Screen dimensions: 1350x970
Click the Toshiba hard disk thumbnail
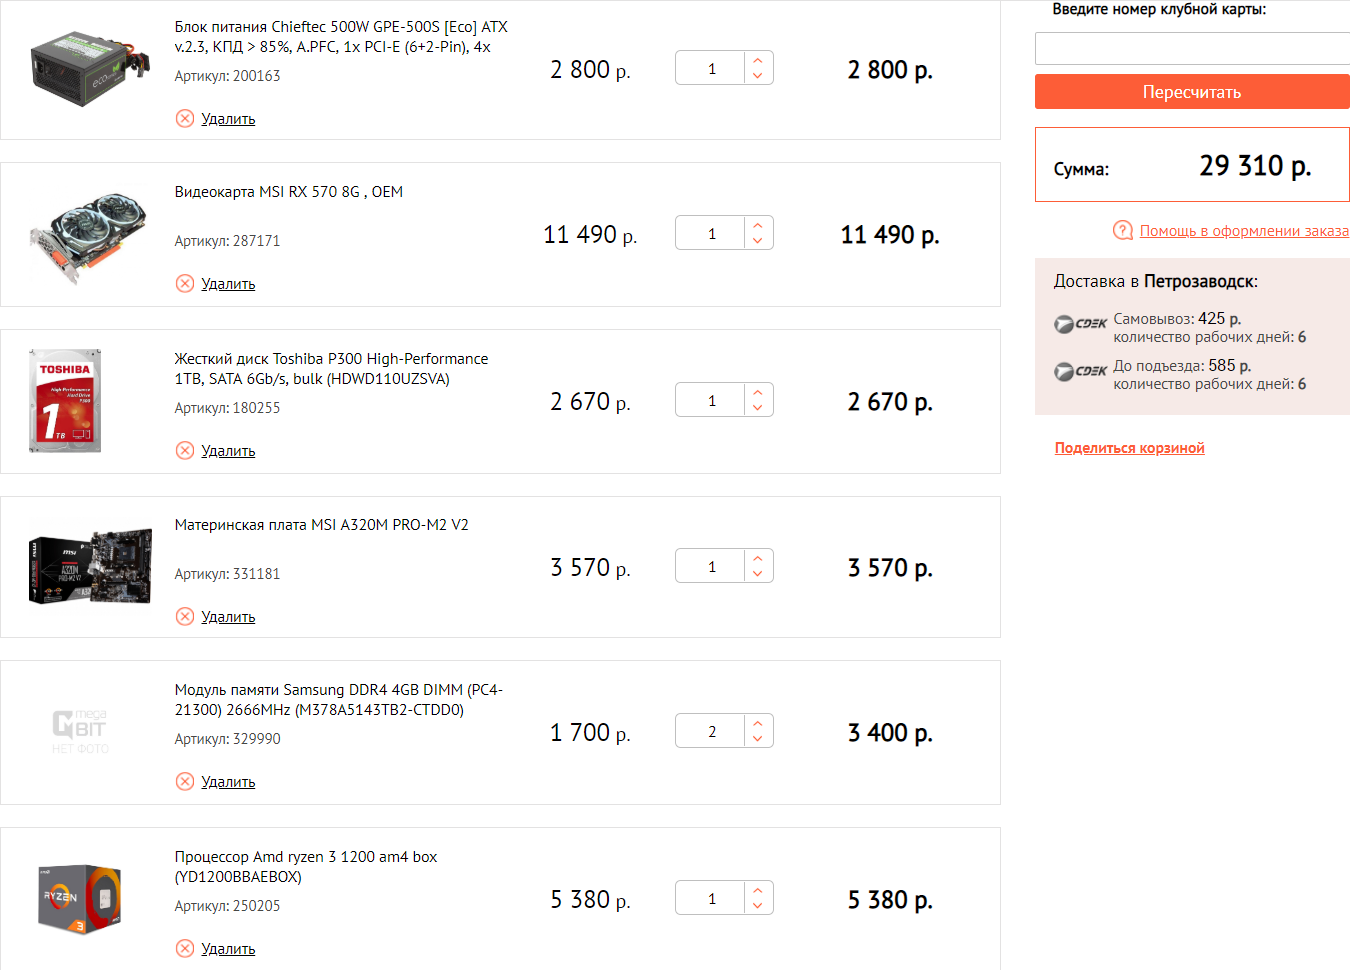pos(66,401)
